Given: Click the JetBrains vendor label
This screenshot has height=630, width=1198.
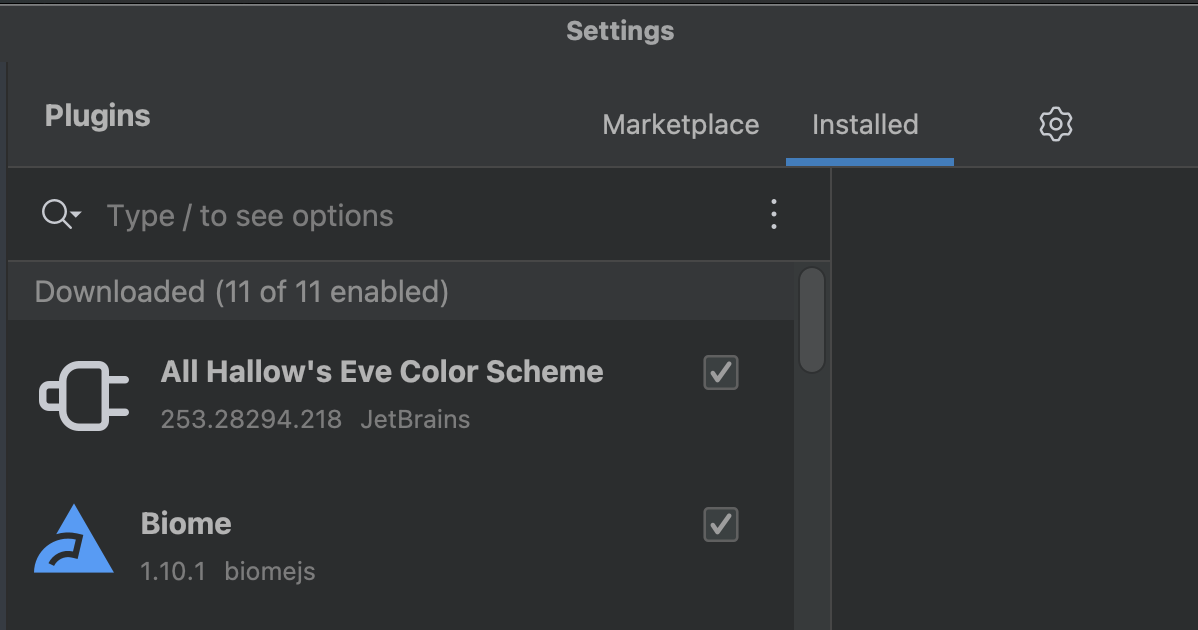Looking at the screenshot, I should pos(415,419).
